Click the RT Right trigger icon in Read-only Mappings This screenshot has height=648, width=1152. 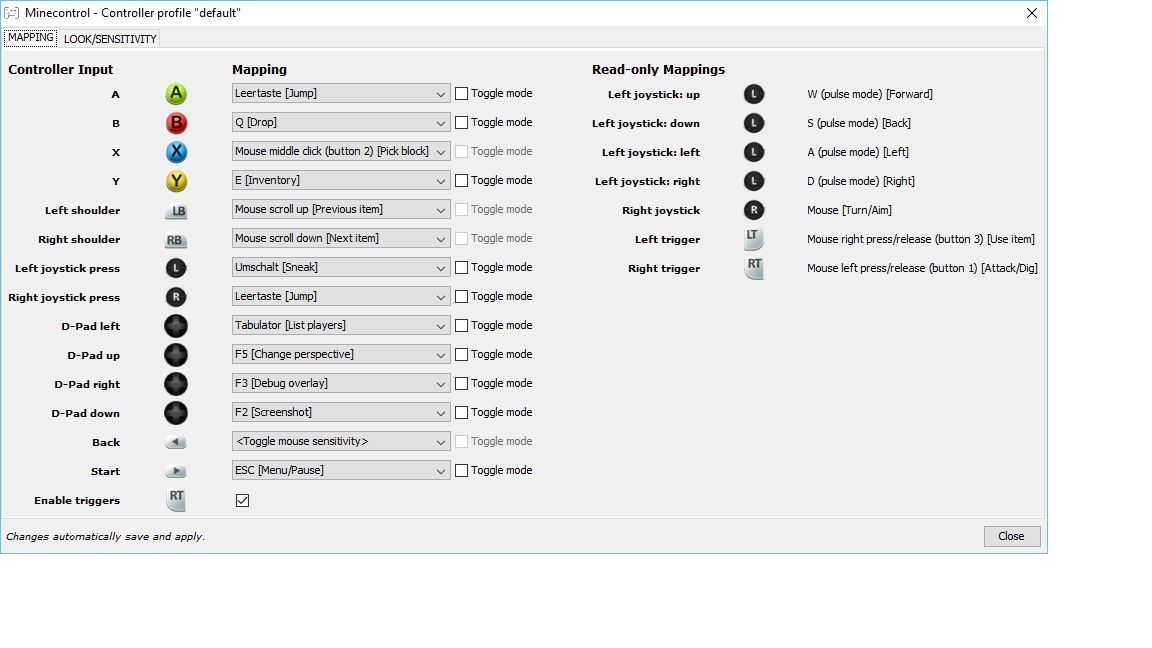pos(754,268)
